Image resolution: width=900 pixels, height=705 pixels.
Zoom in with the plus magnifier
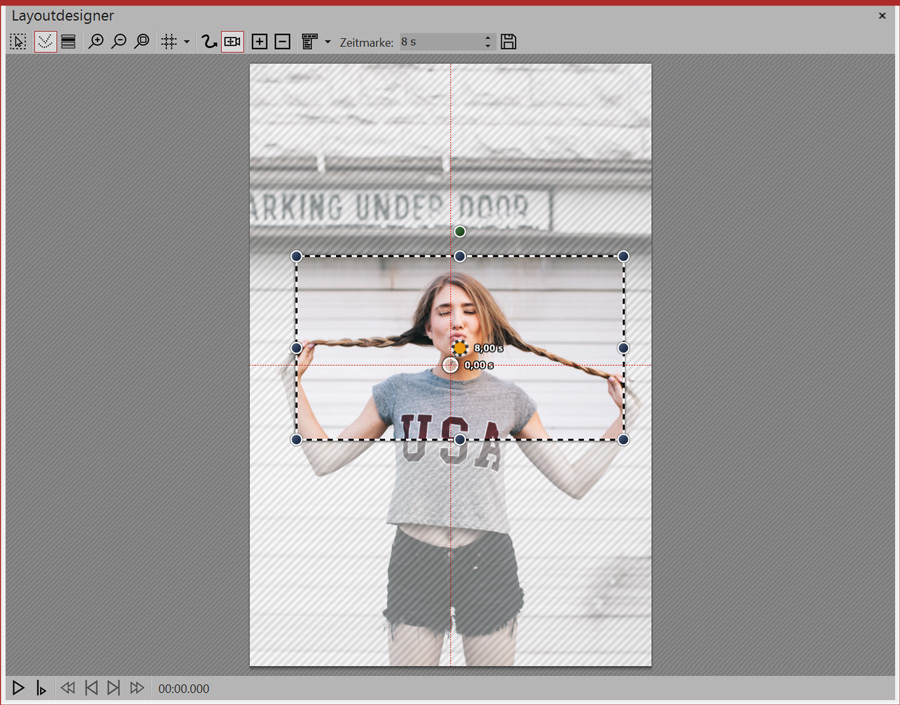[96, 42]
